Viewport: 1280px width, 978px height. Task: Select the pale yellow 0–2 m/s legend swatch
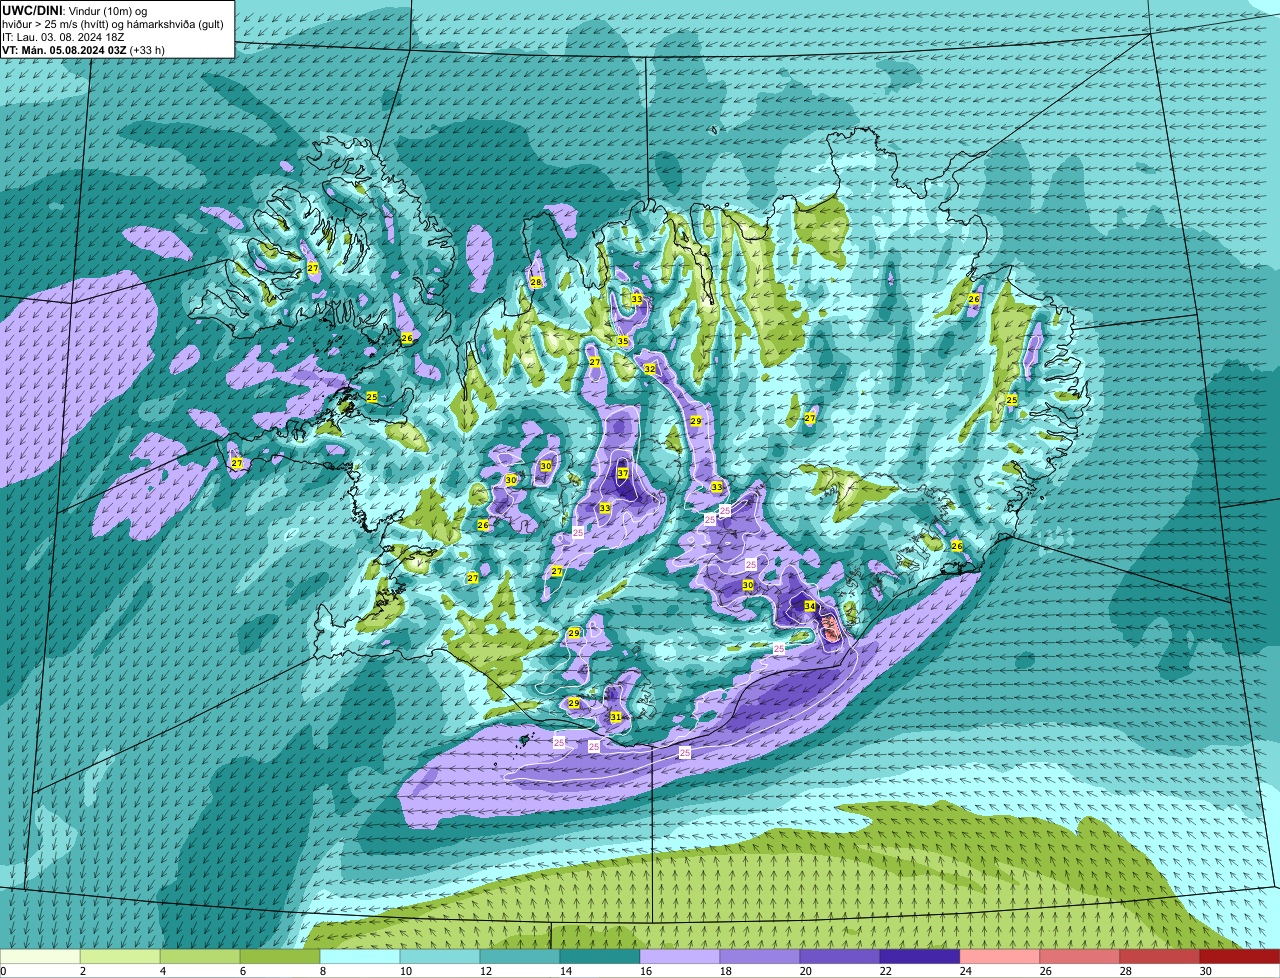[x=40, y=957]
